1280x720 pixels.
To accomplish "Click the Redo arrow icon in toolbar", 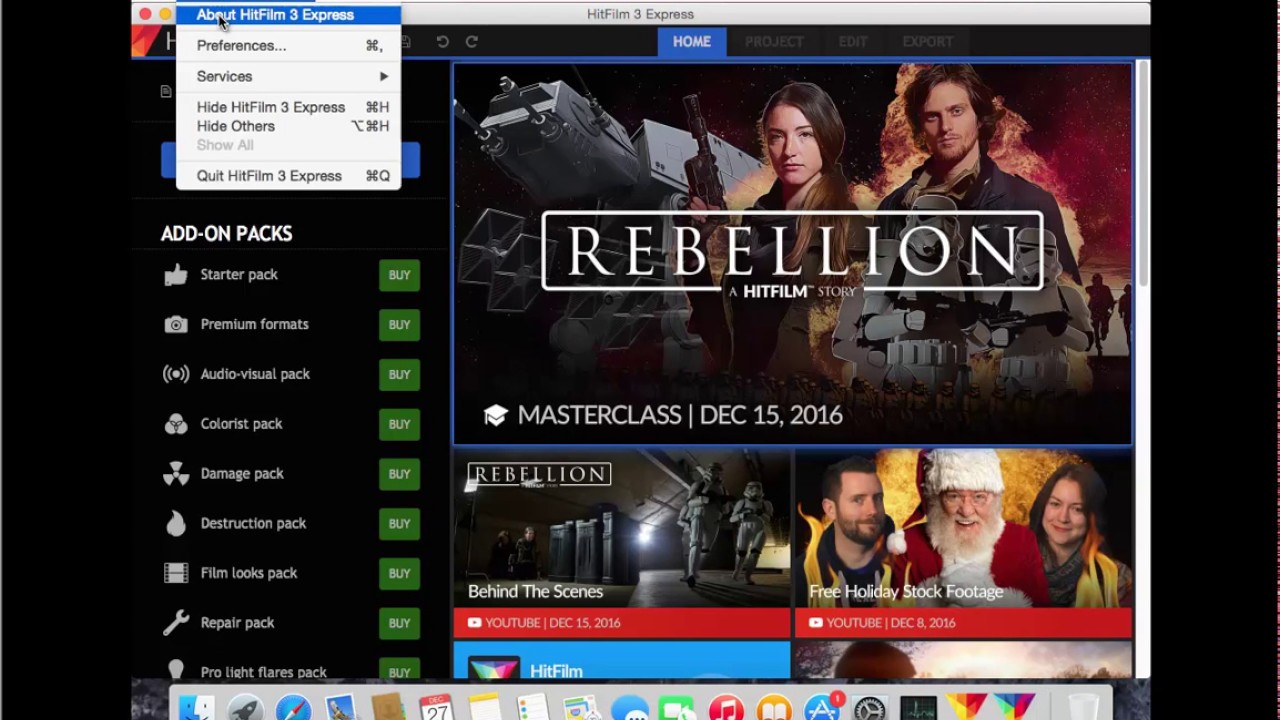I will pyautogui.click(x=472, y=42).
